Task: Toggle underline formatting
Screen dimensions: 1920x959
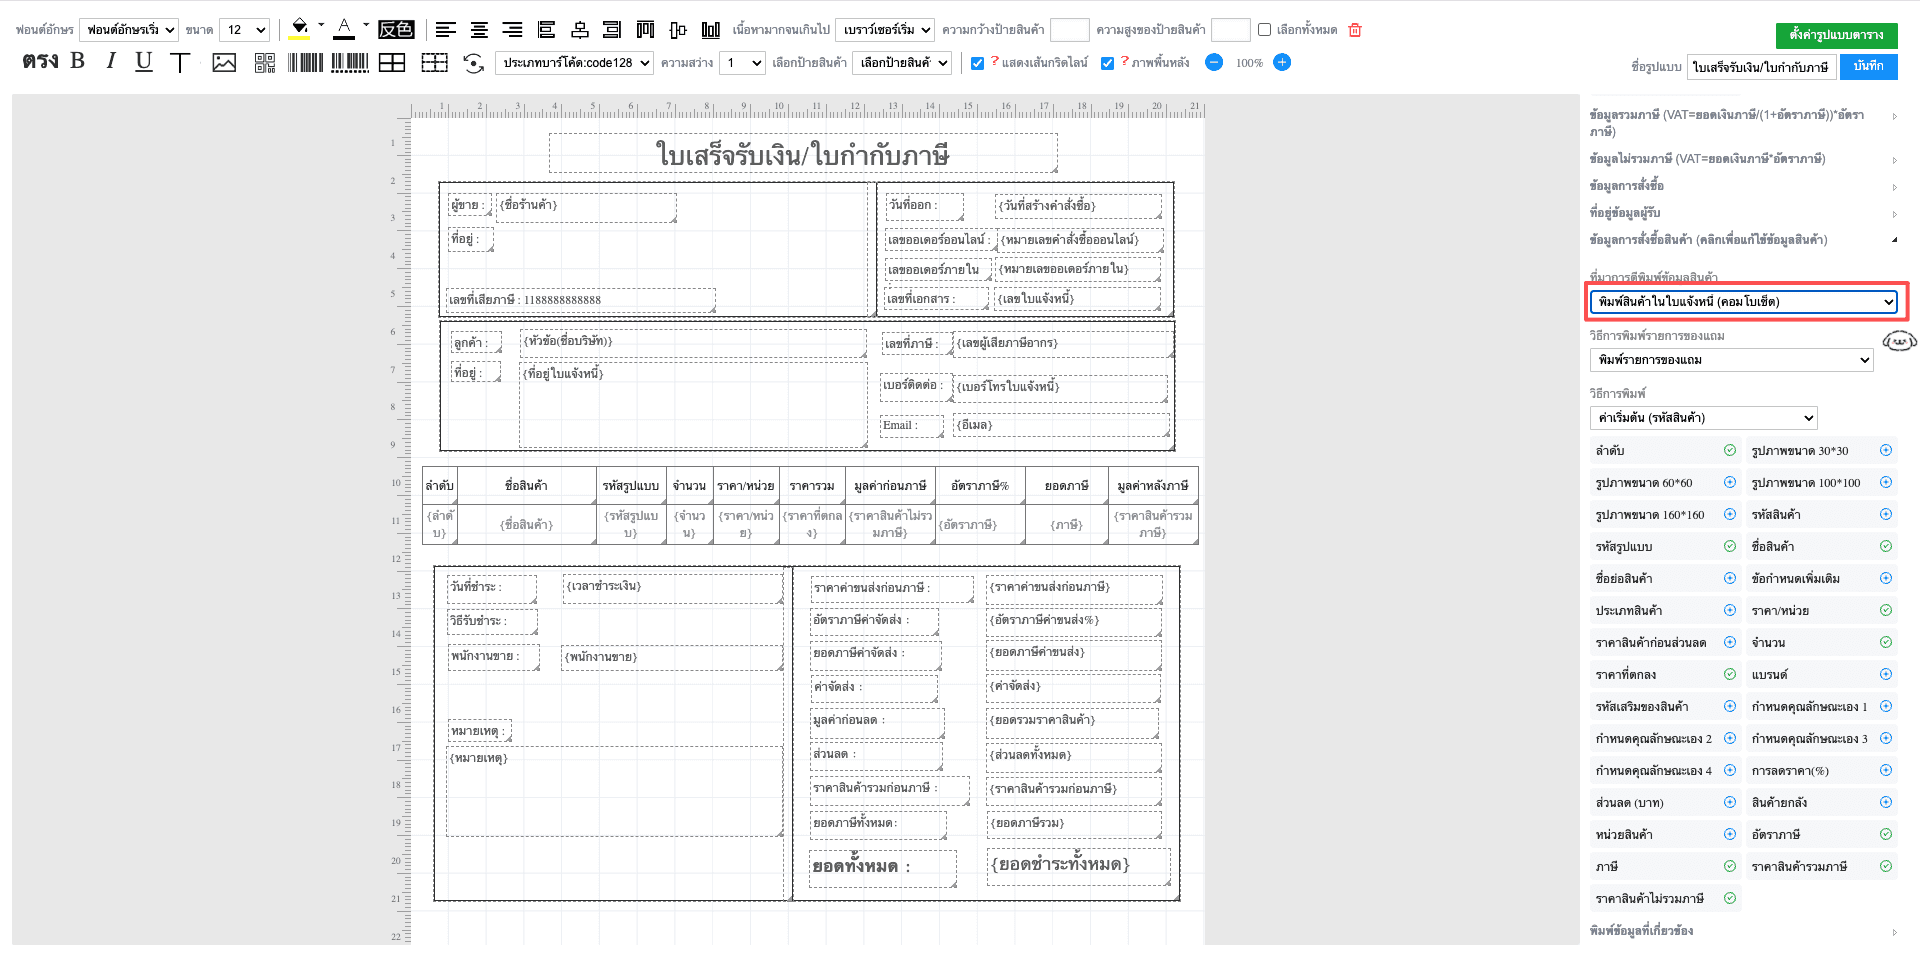Action: pyautogui.click(x=144, y=62)
